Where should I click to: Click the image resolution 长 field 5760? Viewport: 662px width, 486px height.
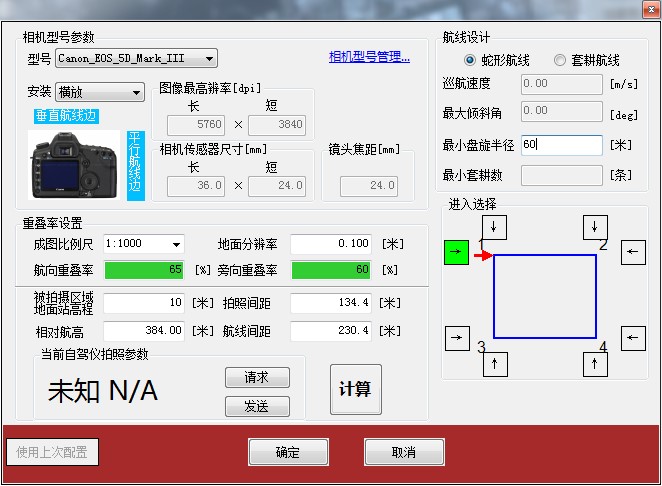click(x=196, y=125)
